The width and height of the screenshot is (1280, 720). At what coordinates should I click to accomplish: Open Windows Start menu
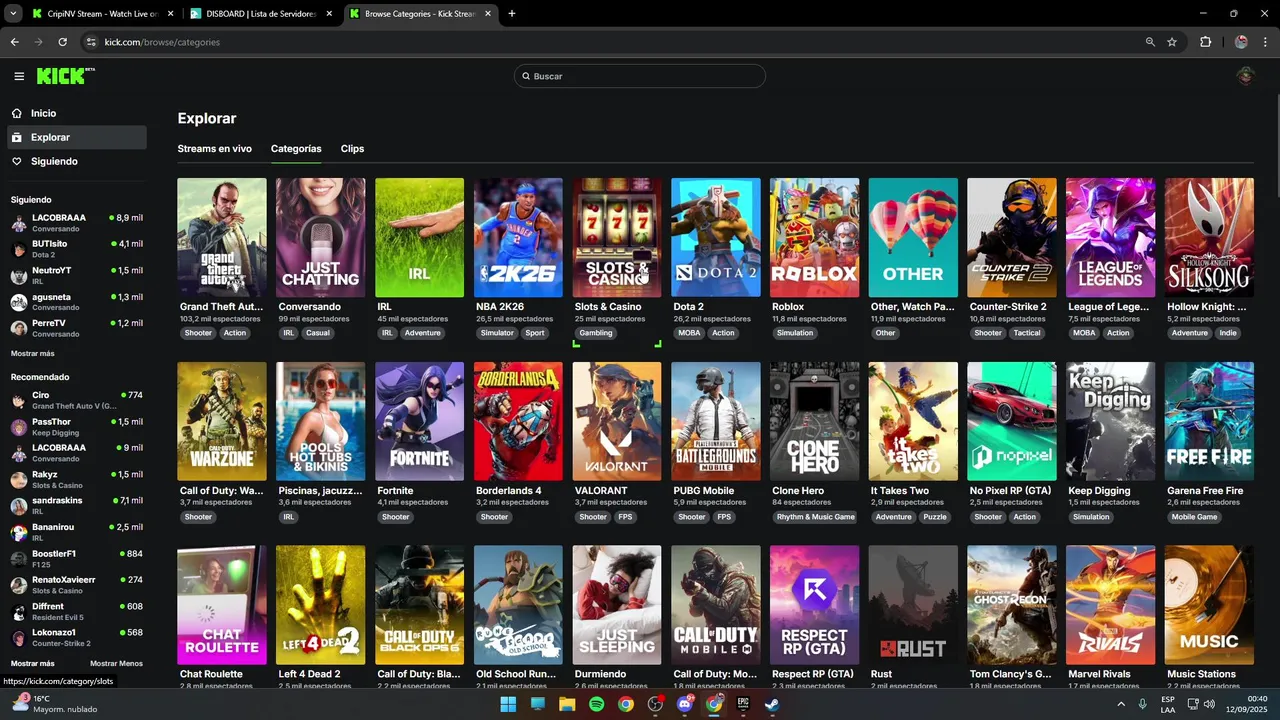(x=508, y=704)
